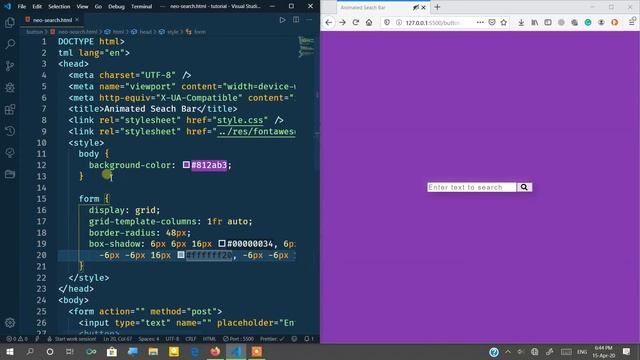The width and height of the screenshot is (640, 360).
Task: Click the html breadcrumb item
Action: pyautogui.click(x=118, y=32)
